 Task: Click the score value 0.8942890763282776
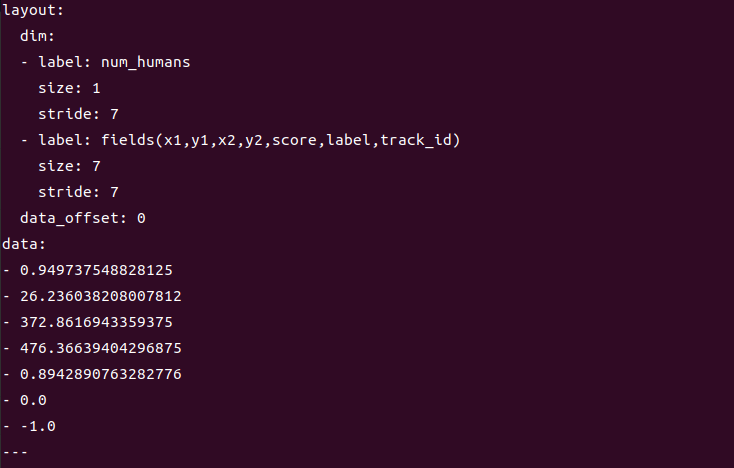pos(101,374)
